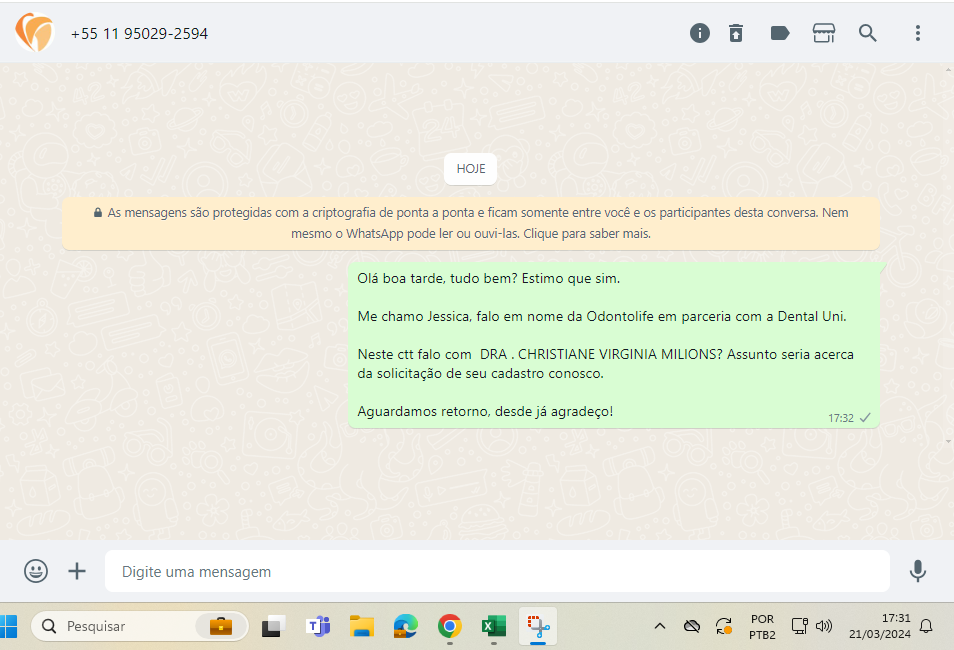Open Excel from the taskbar
This screenshot has width=954, height=650.
coord(493,626)
